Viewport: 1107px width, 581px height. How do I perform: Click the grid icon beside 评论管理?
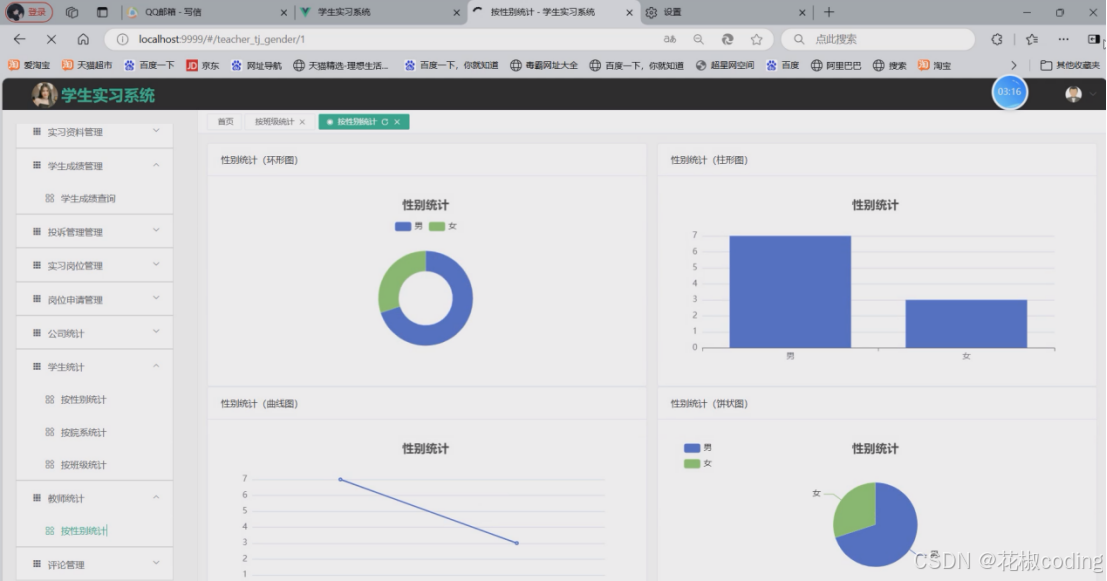pyautogui.click(x=37, y=564)
